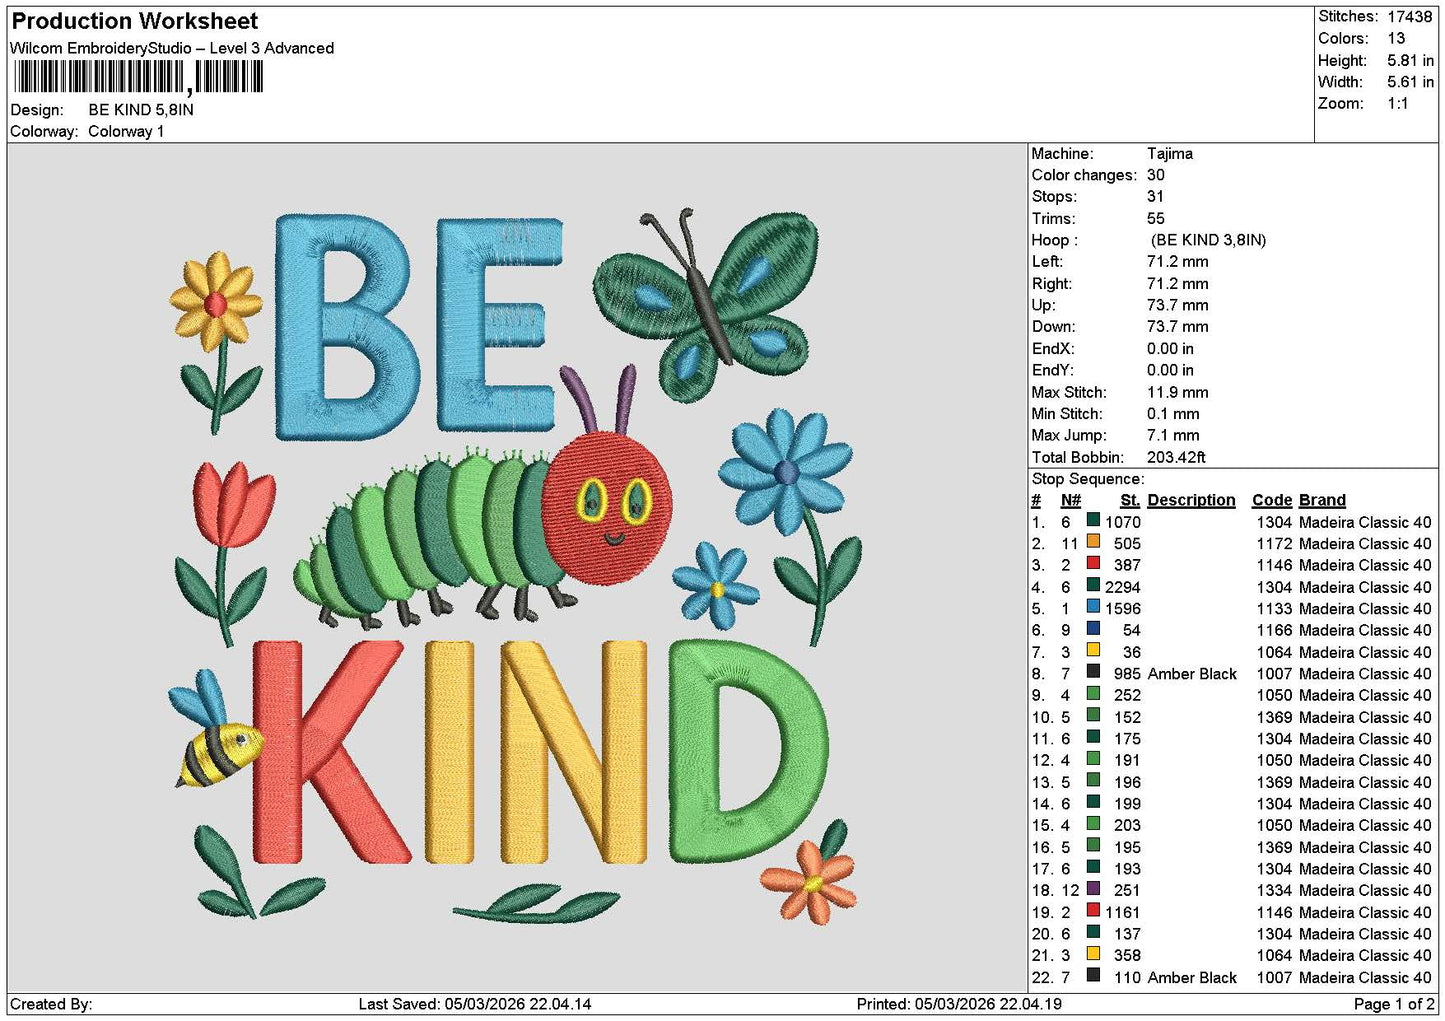This screenshot has height=1021, width=1445.
Task: Click the 'Code' column header
Action: point(1272,500)
